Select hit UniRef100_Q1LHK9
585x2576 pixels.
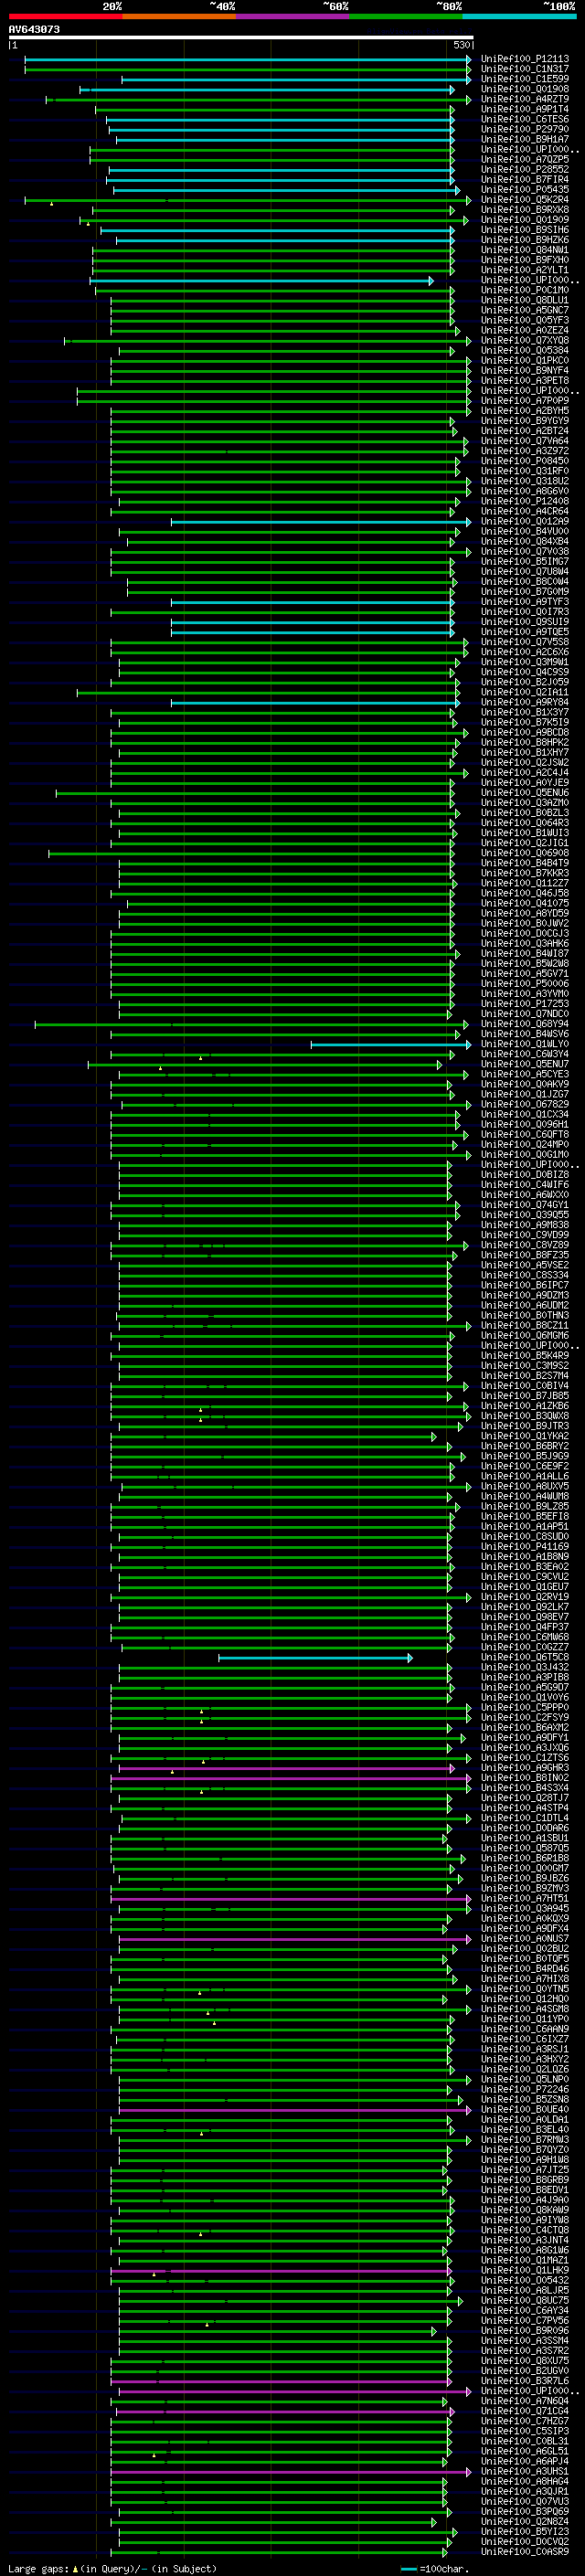[525, 2270]
